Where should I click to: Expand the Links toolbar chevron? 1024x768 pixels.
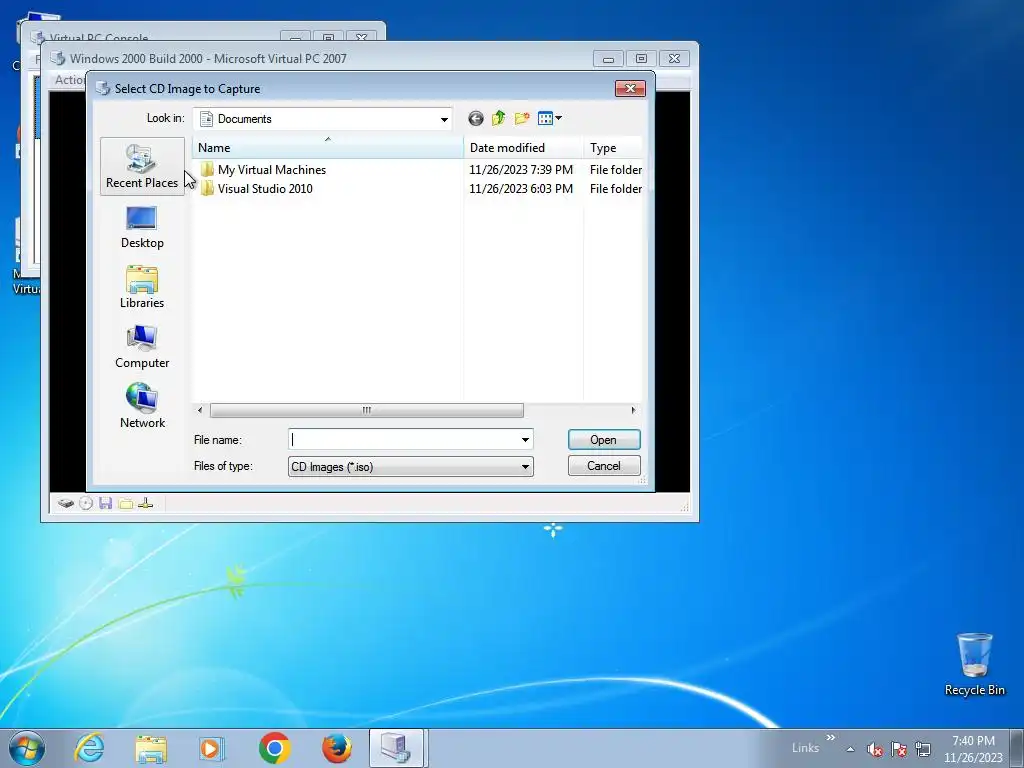point(831,737)
